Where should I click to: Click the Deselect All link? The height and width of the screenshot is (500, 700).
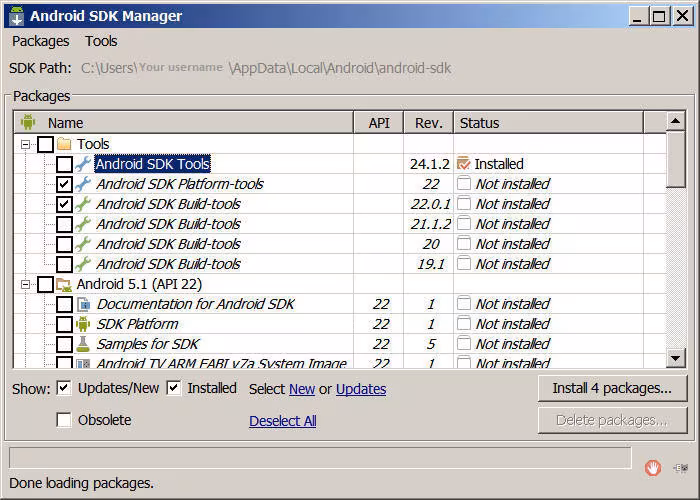pos(282,421)
